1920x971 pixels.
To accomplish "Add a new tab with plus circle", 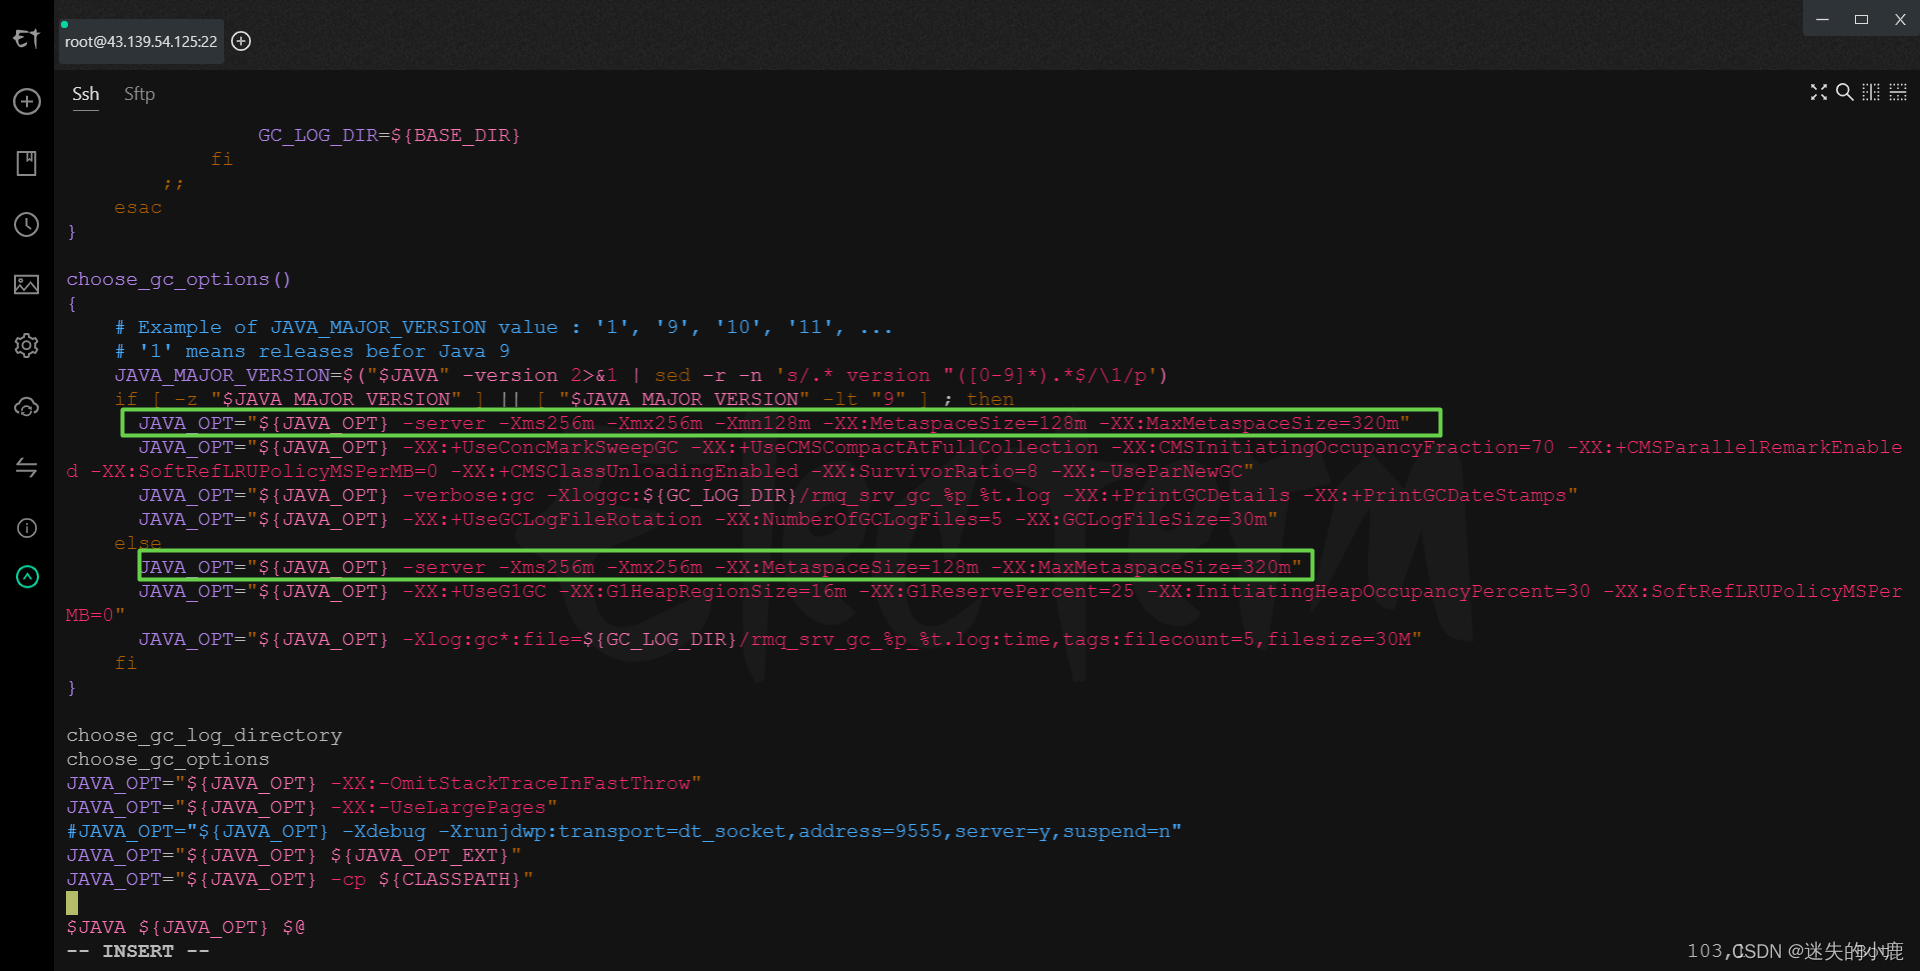I will coord(241,41).
